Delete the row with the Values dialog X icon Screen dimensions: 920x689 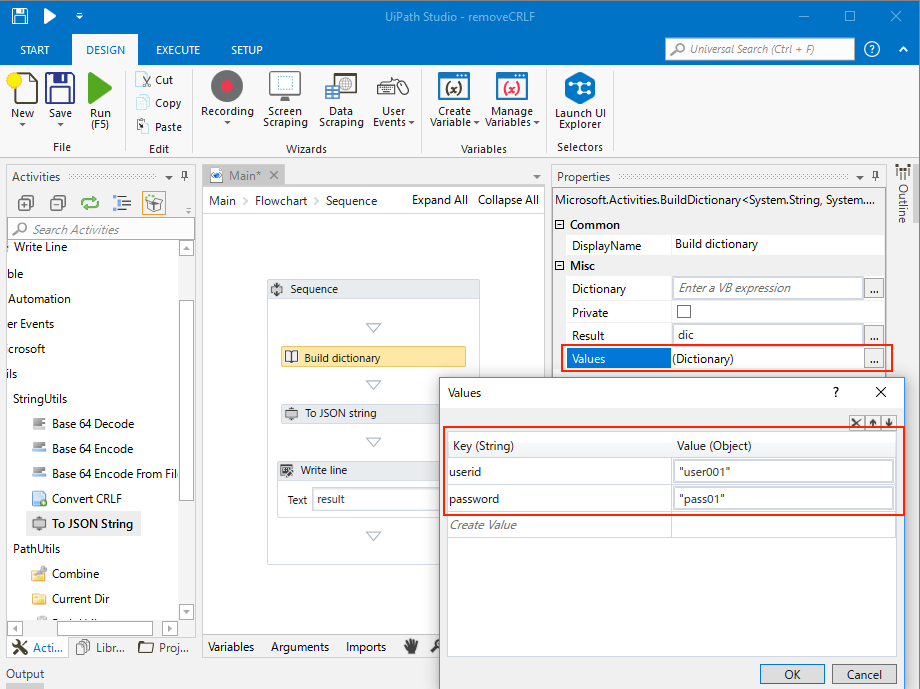point(856,423)
